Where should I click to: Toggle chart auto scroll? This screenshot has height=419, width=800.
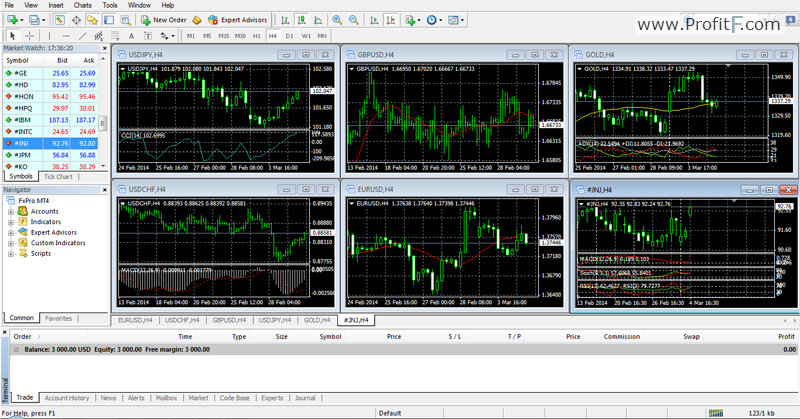click(x=374, y=20)
